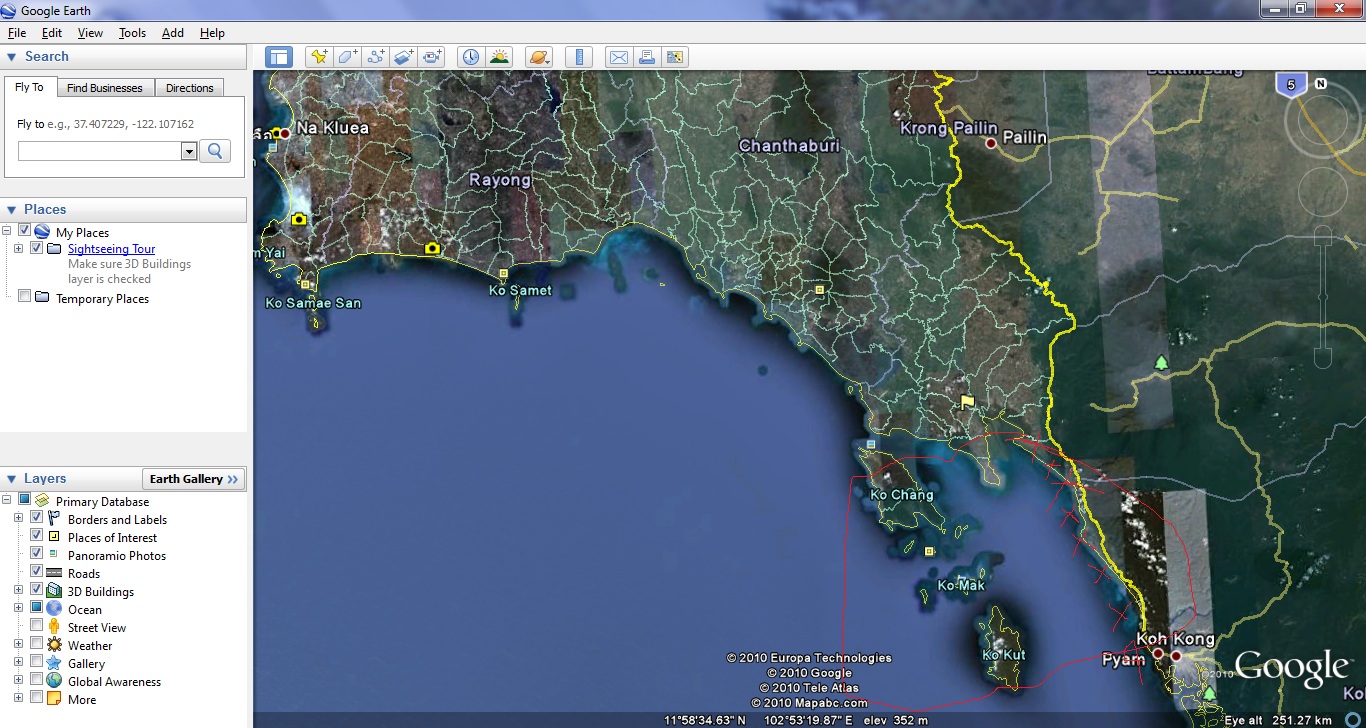Open the View menu
This screenshot has width=1366, height=728.
91,33
